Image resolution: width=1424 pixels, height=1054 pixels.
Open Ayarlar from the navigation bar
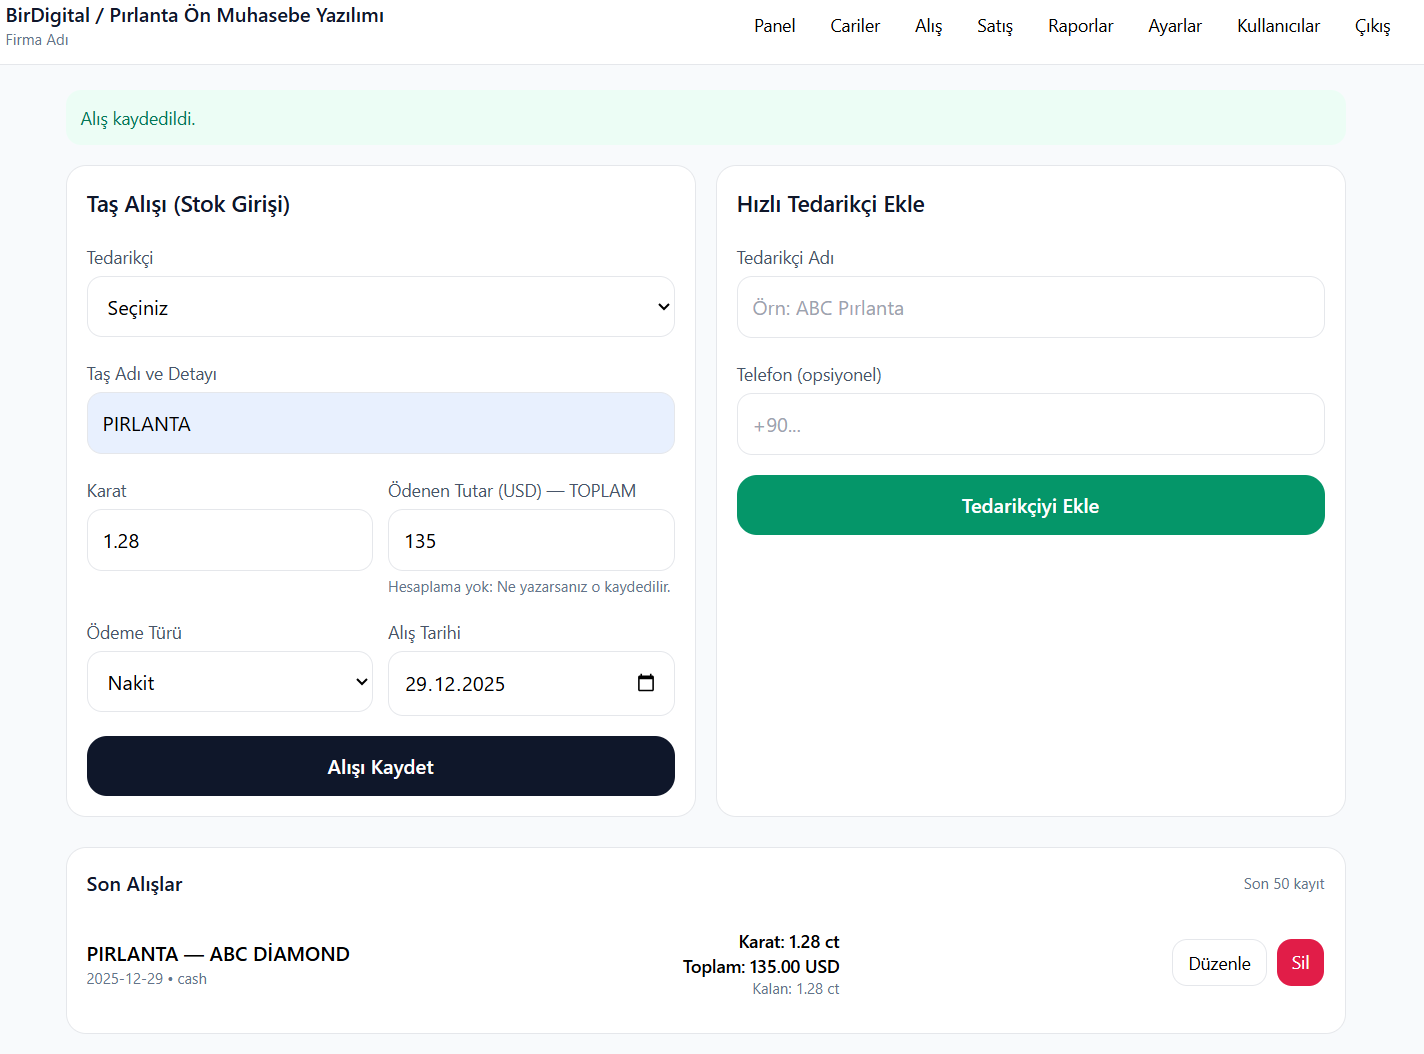click(x=1174, y=26)
